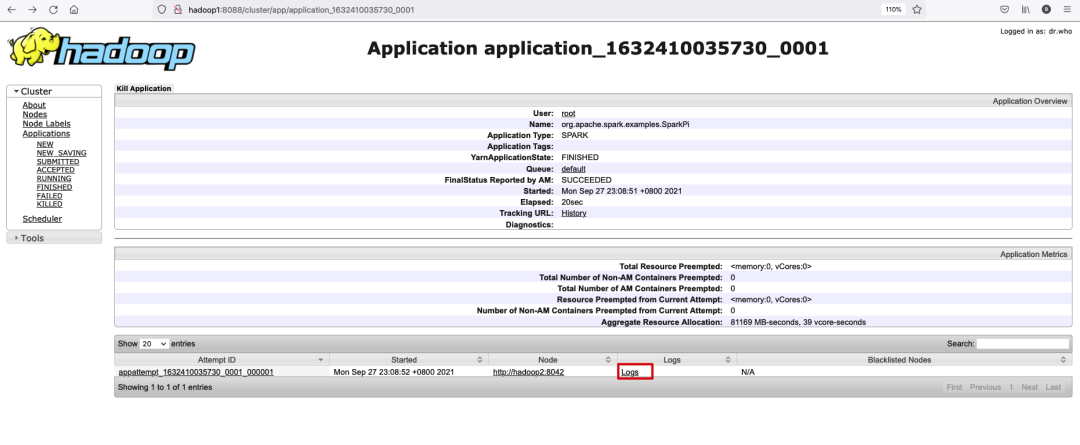Open the root user link

point(568,113)
